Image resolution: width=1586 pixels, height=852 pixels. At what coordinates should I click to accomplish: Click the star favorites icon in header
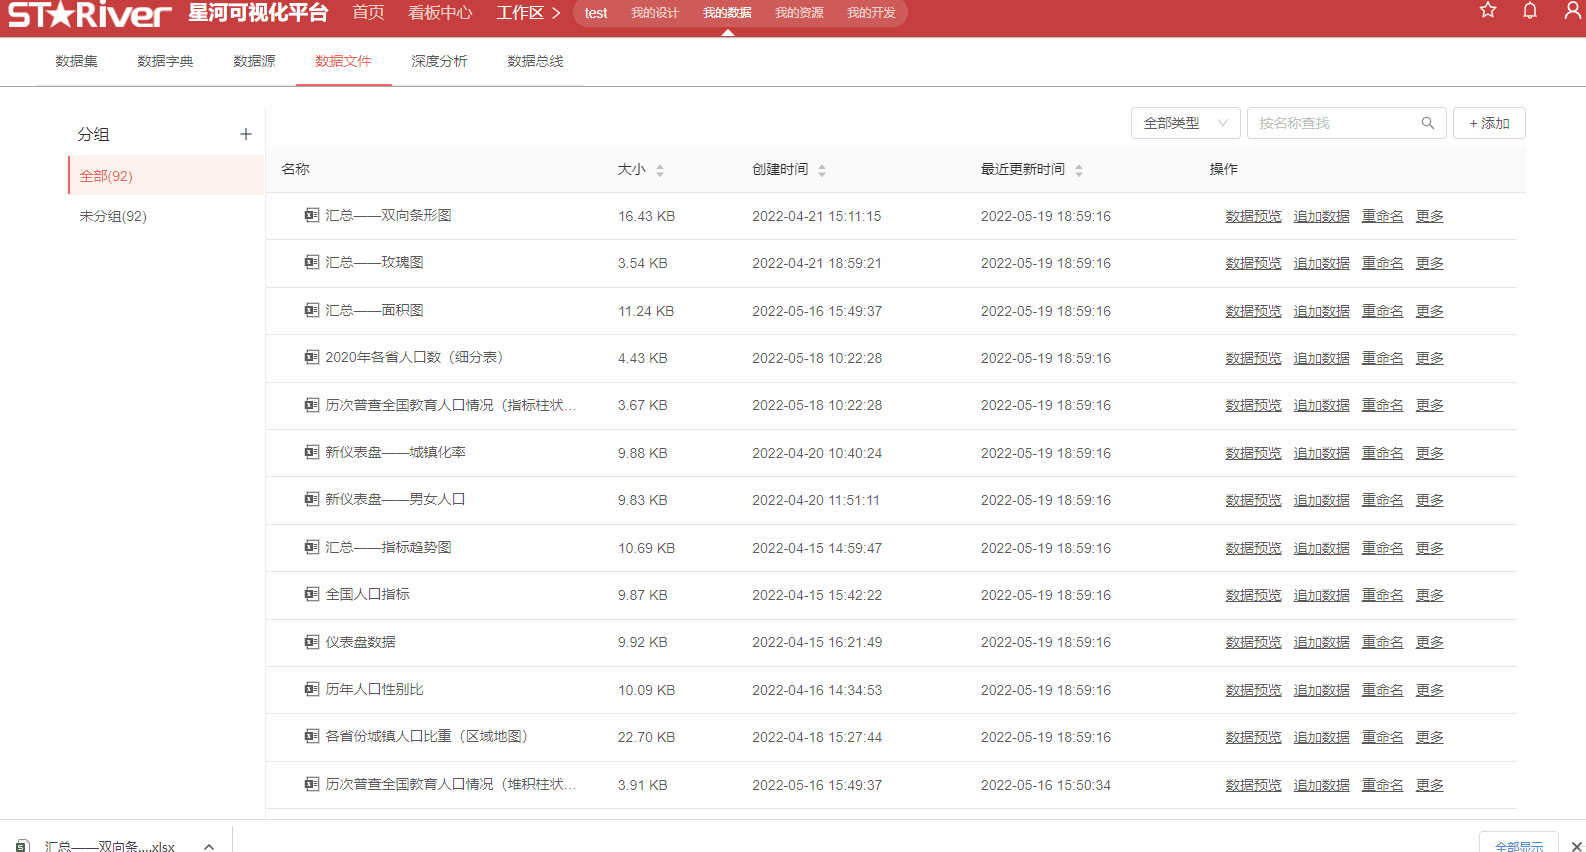1488,11
